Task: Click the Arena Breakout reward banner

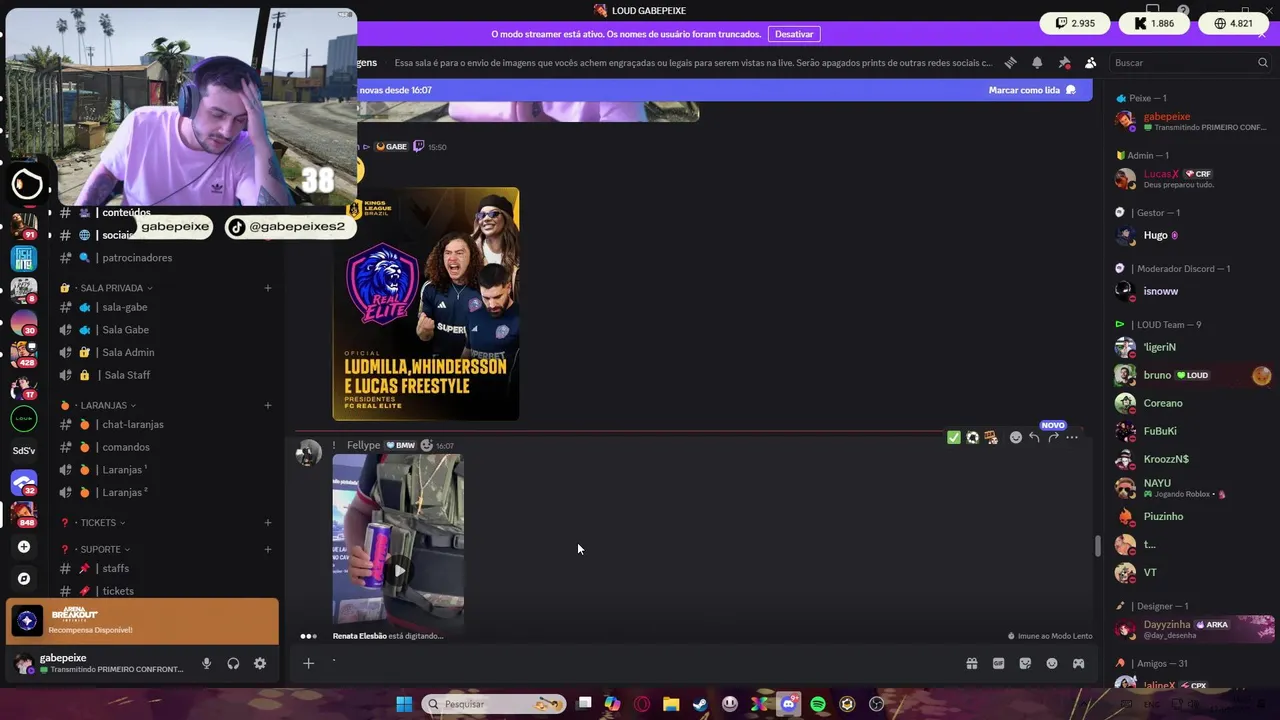Action: click(142, 621)
